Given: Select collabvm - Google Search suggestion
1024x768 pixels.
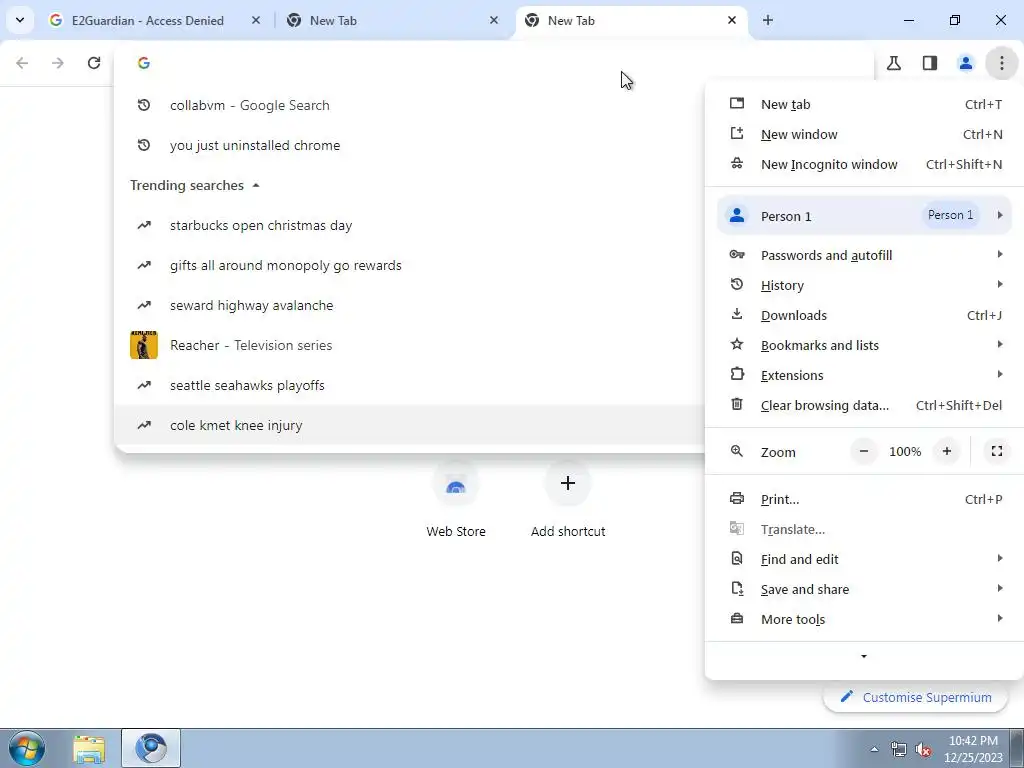Looking at the screenshot, I should [x=410, y=105].
